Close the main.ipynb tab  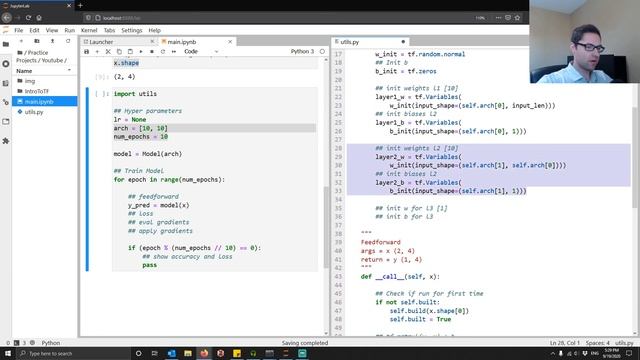[x=230, y=42]
